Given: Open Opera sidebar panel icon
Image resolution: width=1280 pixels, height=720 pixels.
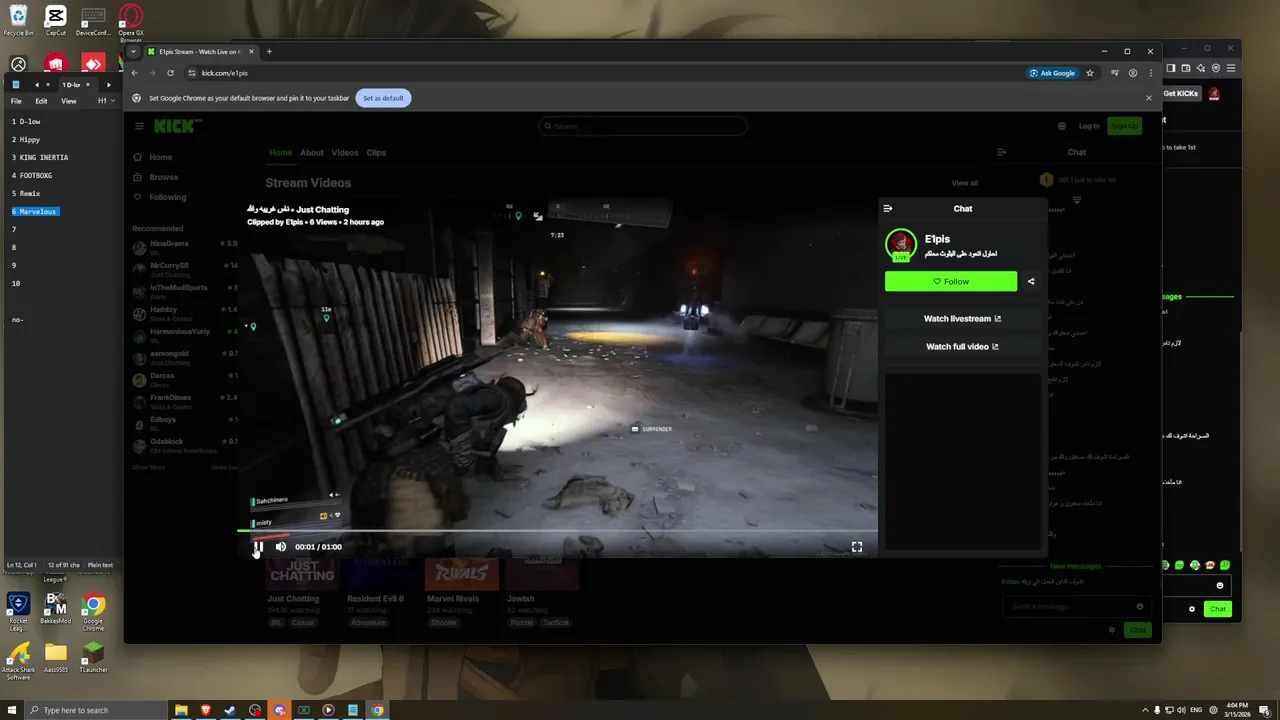Looking at the screenshot, I should pos(1171,68).
